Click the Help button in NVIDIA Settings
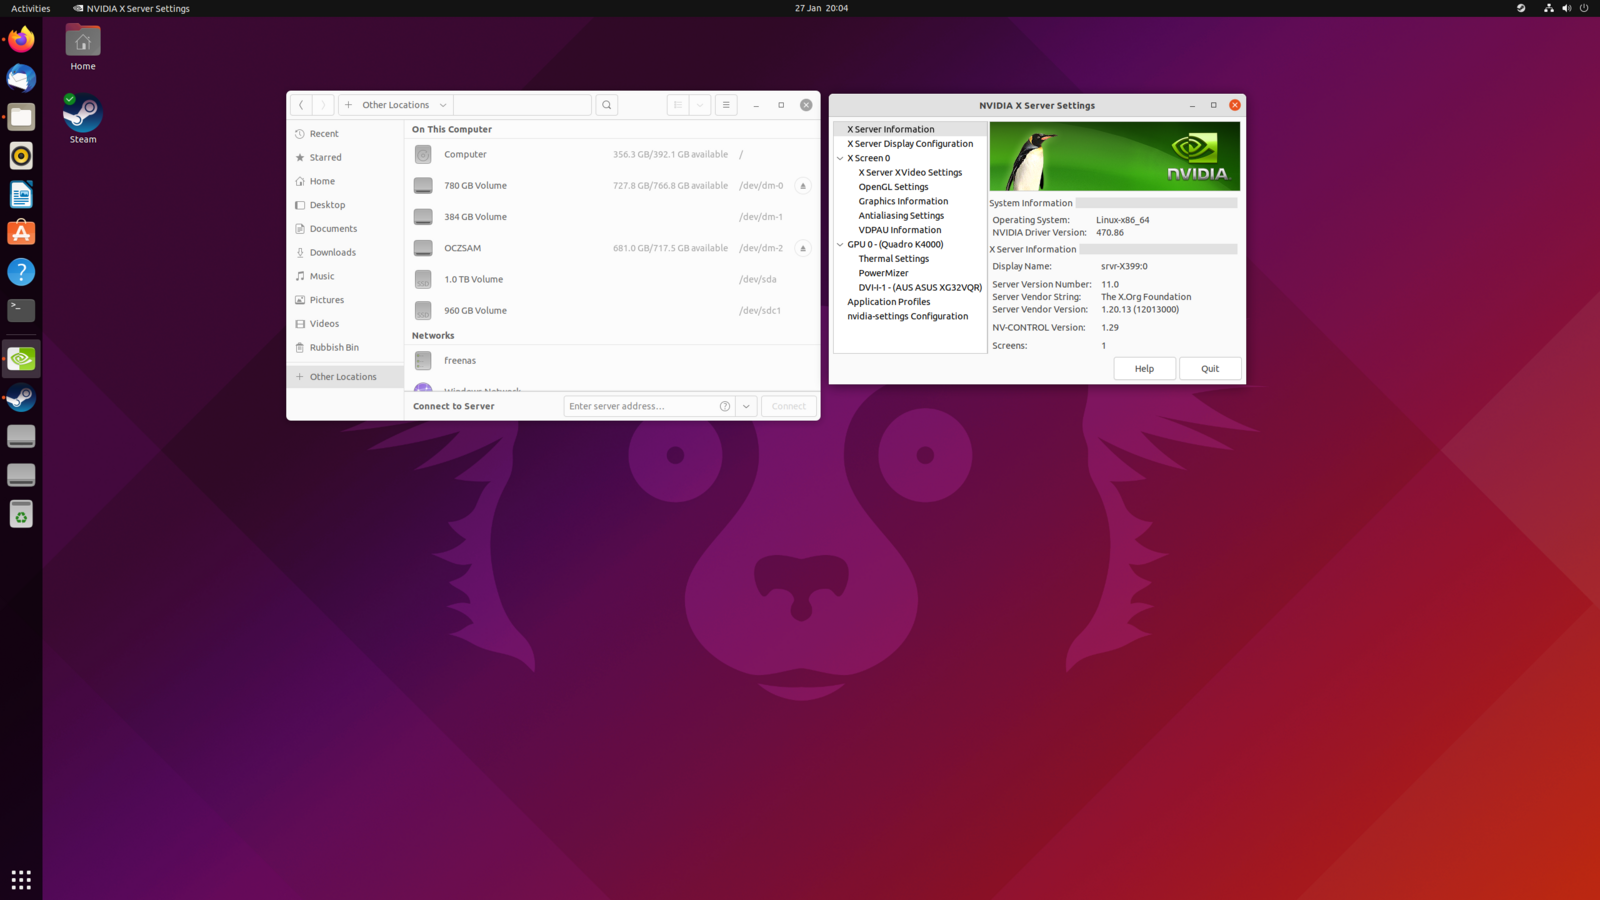 (x=1144, y=369)
